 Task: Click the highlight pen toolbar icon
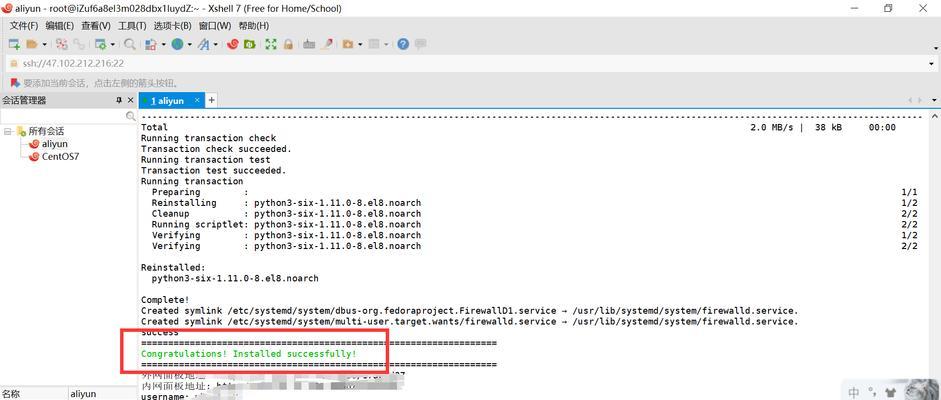[326, 44]
